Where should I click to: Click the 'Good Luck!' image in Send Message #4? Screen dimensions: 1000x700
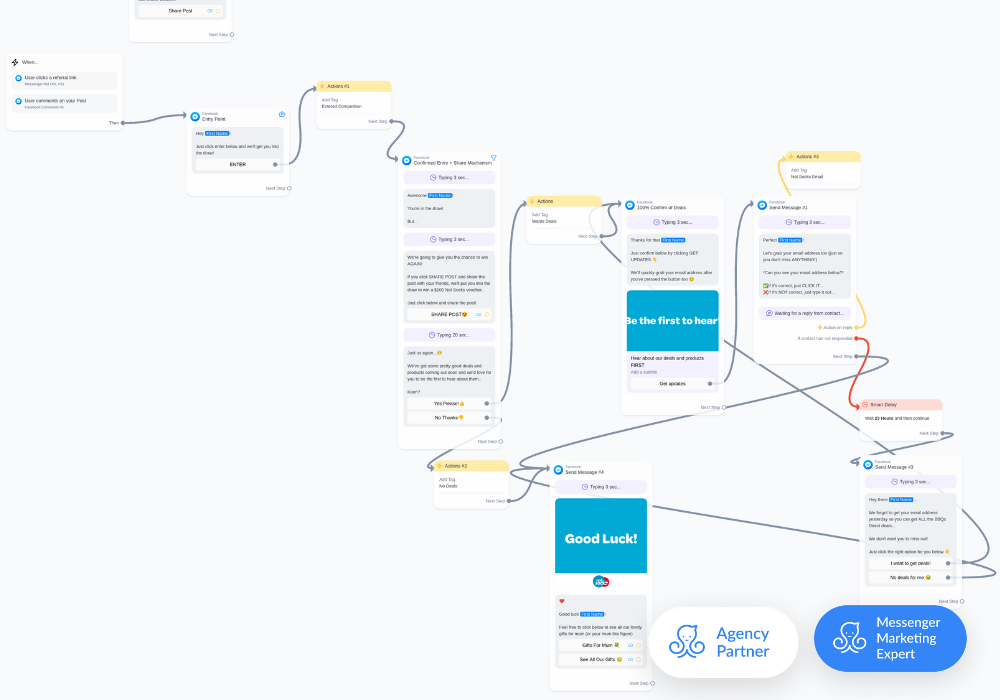tap(601, 537)
